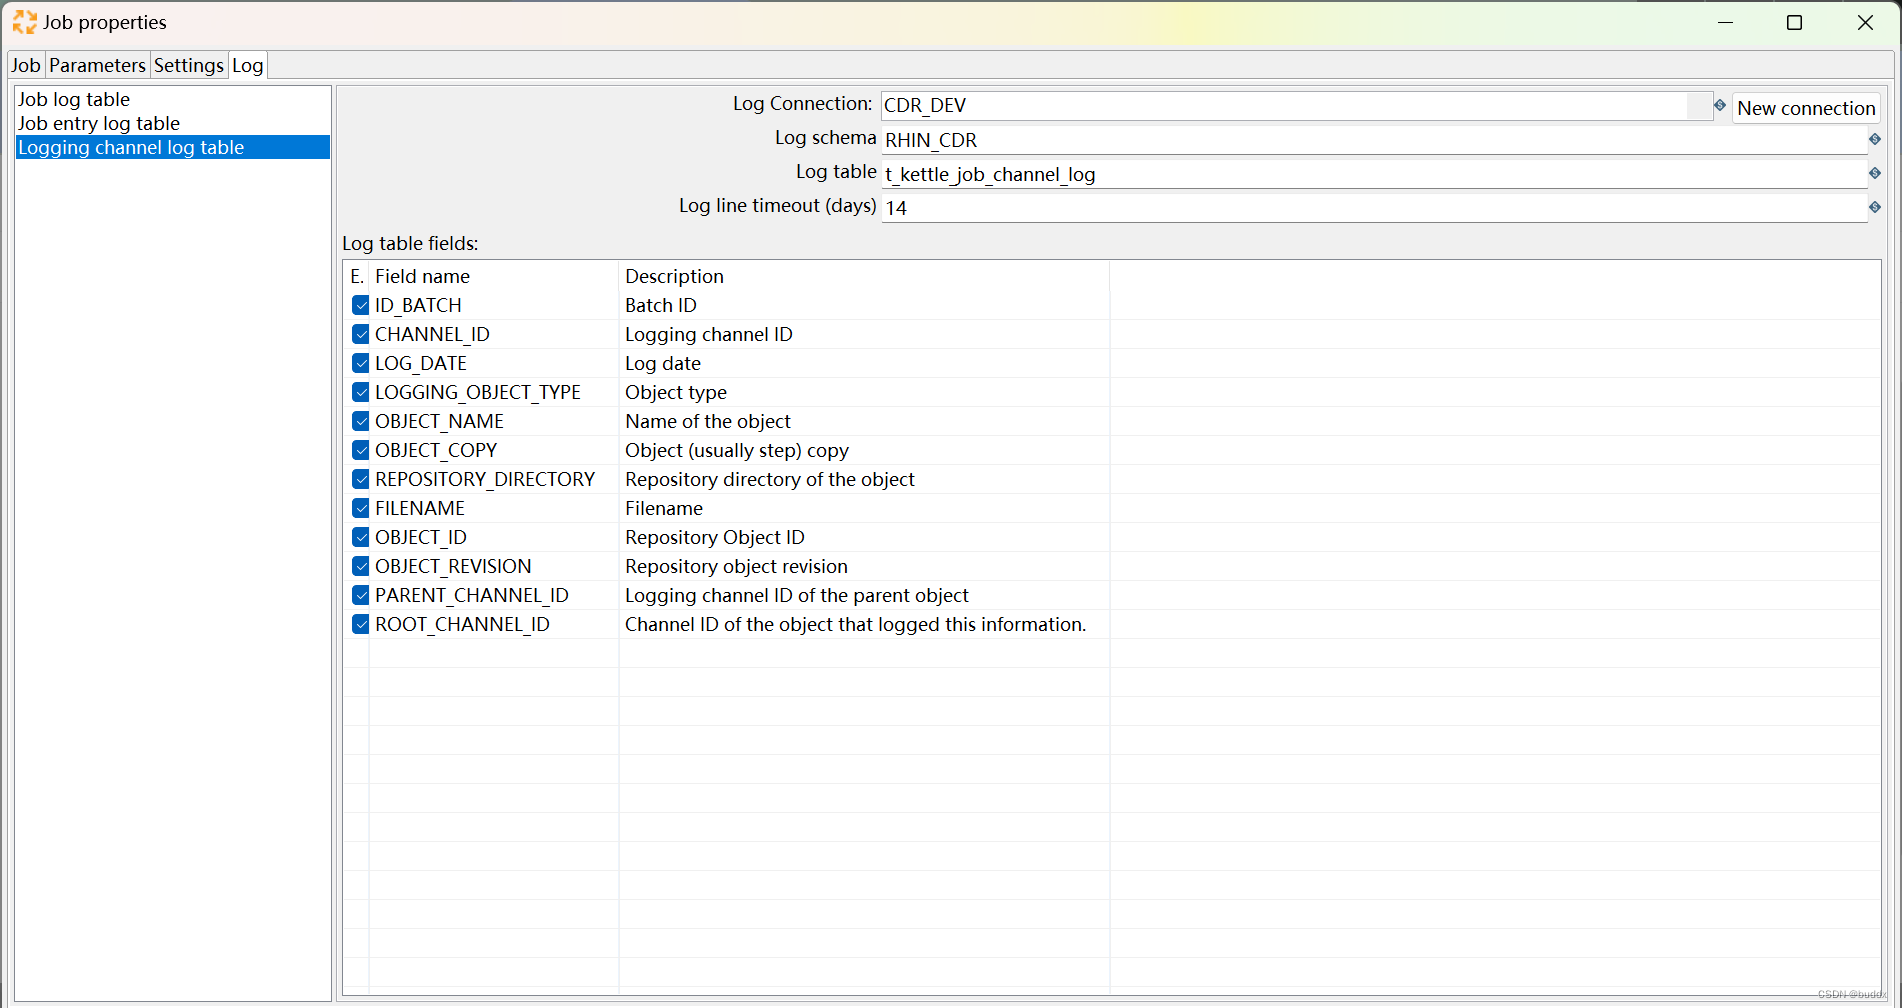The width and height of the screenshot is (1902, 1008).
Task: Click the Field name column header
Action: [494, 276]
